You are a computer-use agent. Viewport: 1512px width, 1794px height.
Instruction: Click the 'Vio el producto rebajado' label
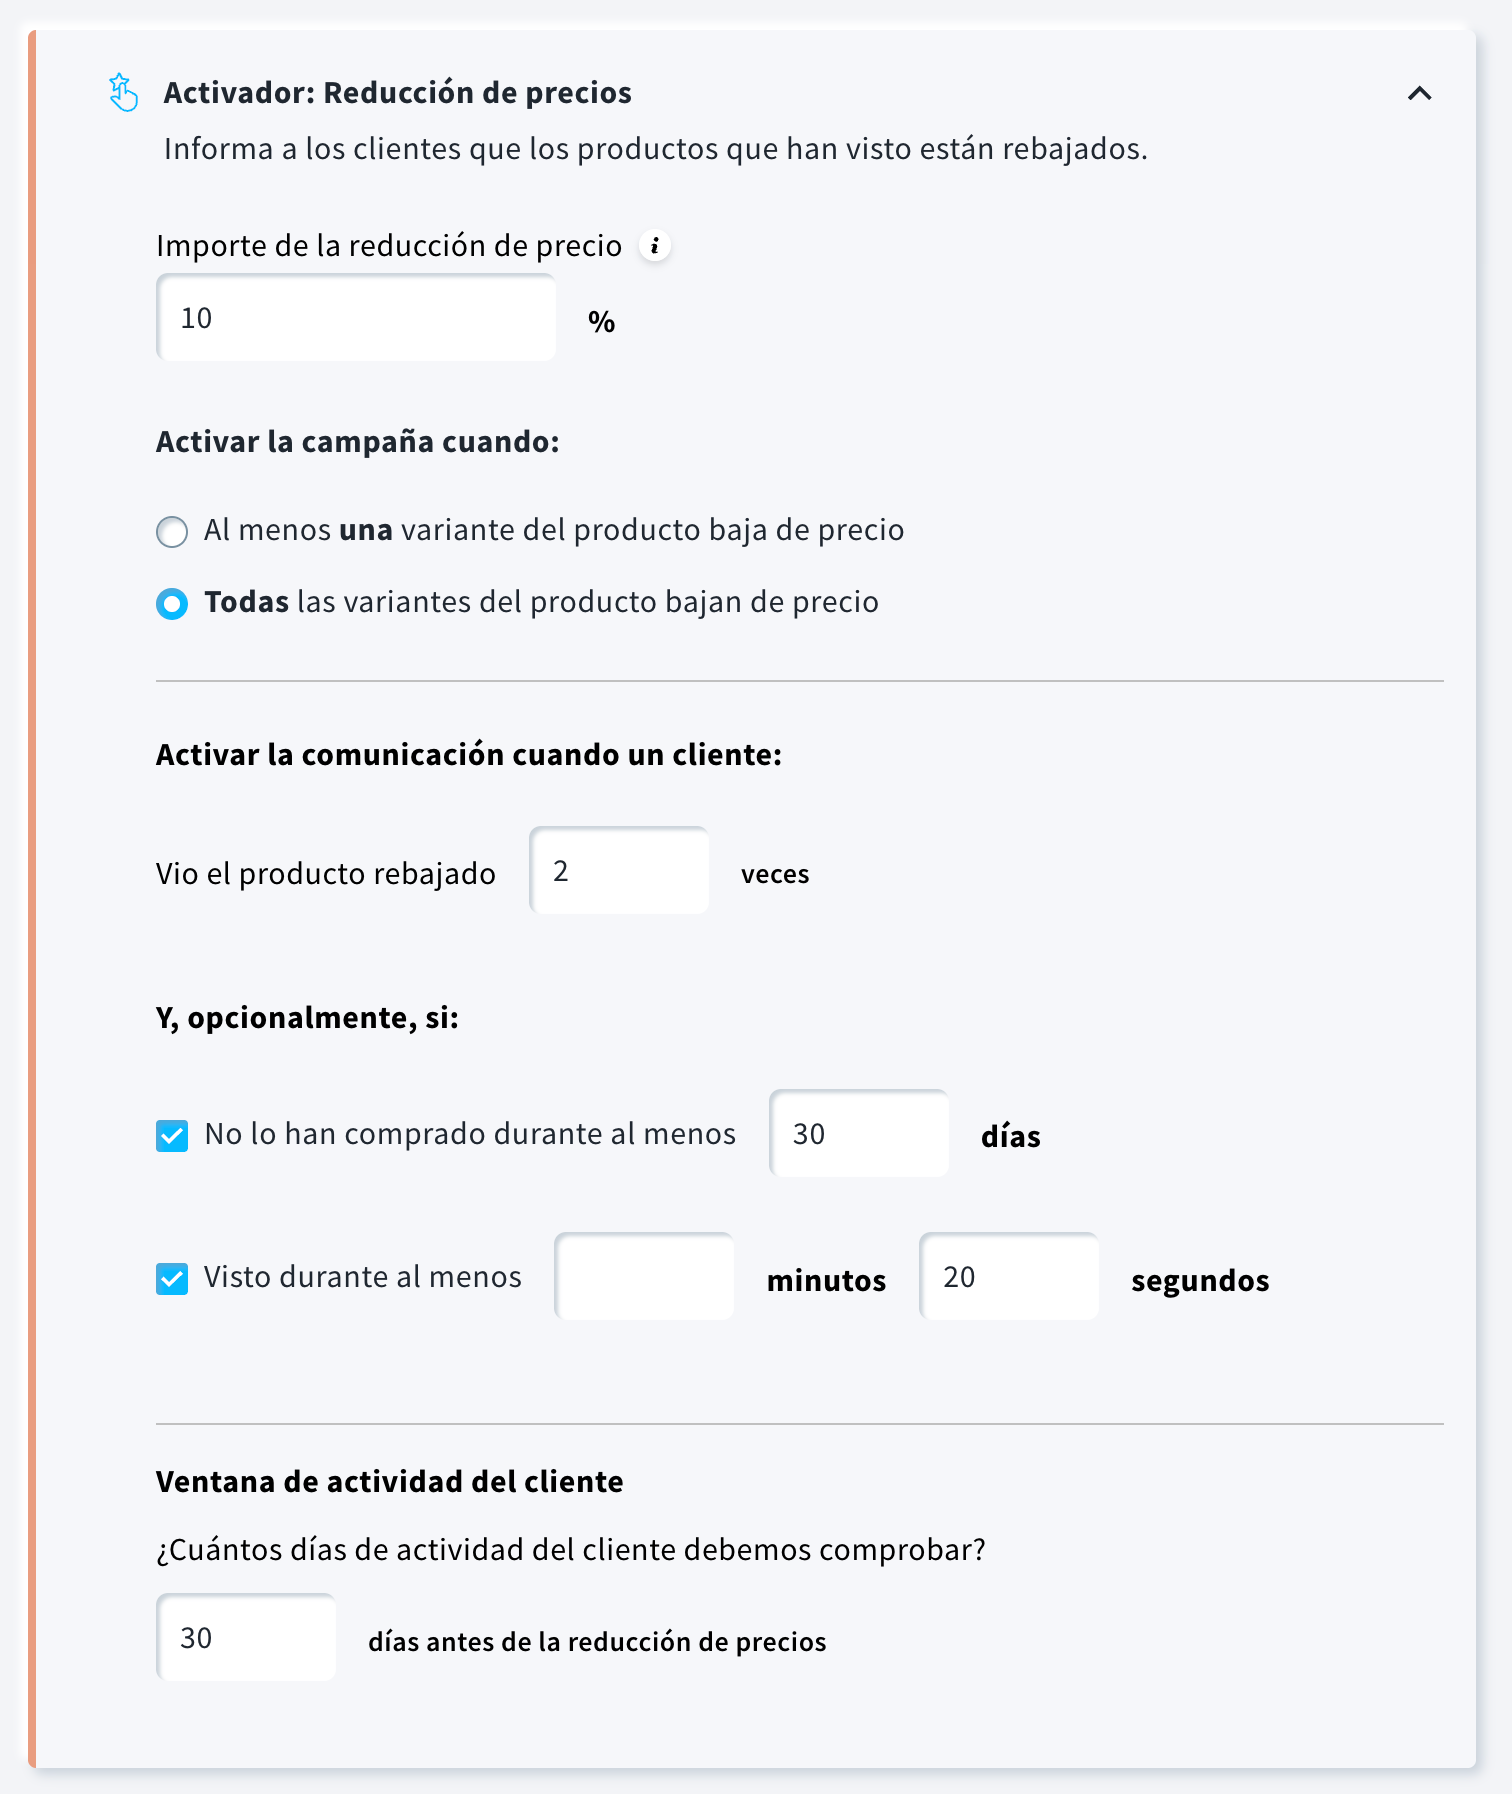(325, 874)
